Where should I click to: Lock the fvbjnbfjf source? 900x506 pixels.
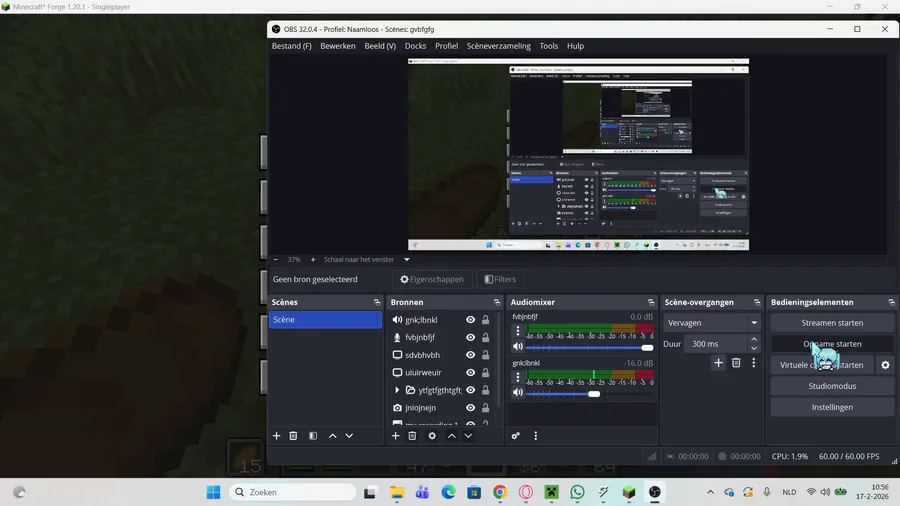point(486,337)
